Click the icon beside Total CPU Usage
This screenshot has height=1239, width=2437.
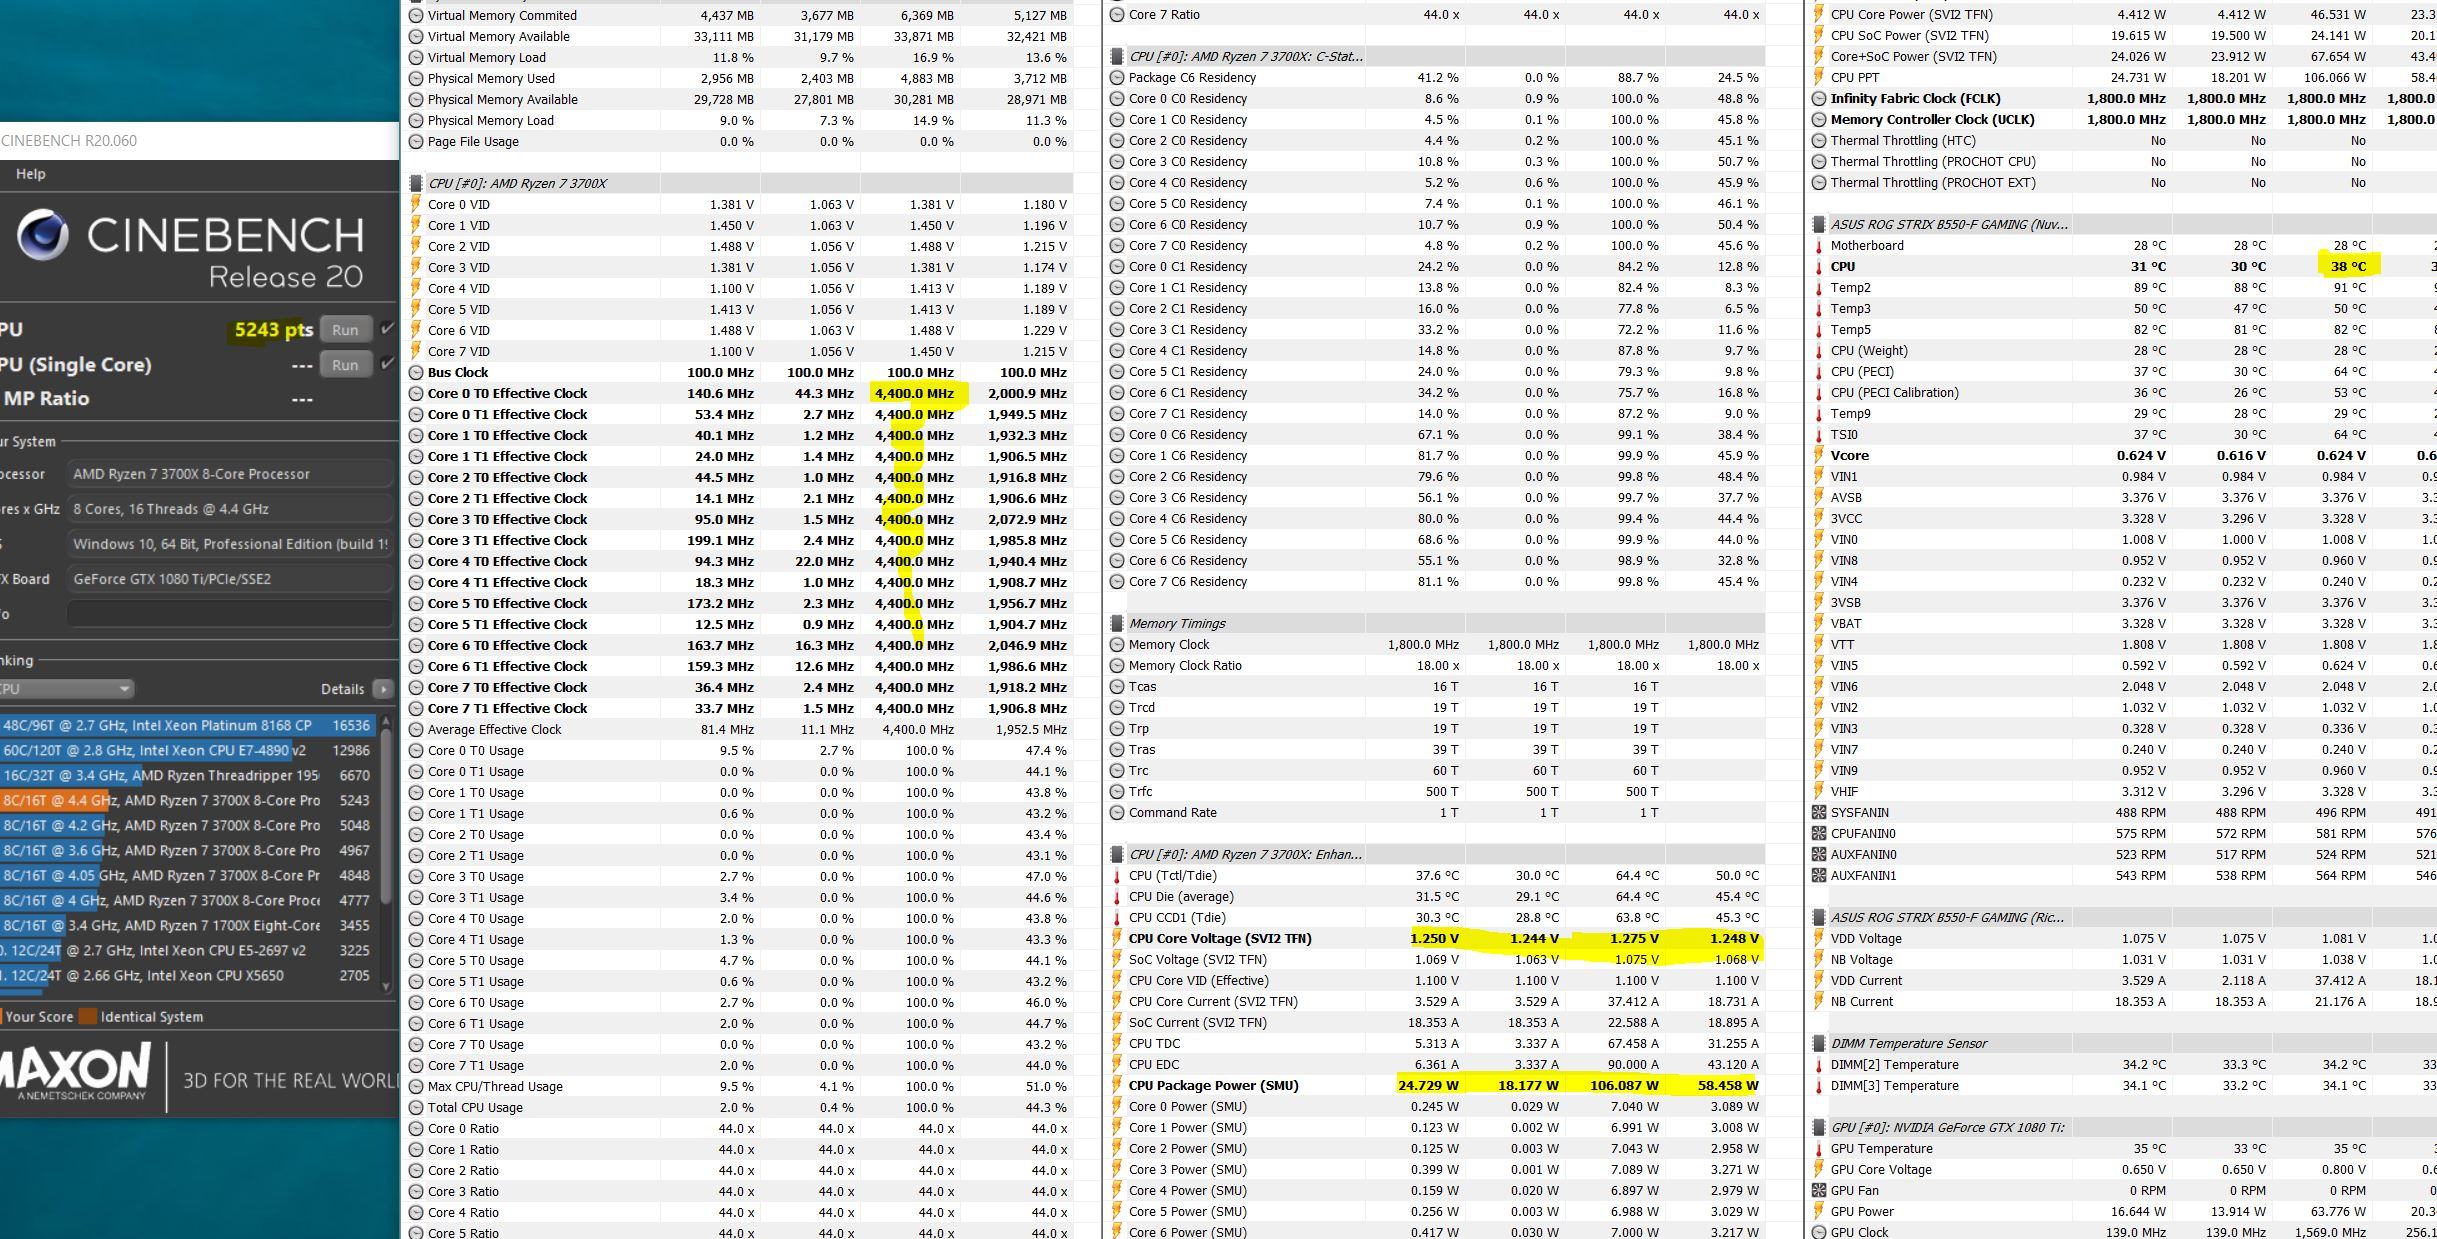(x=416, y=1108)
